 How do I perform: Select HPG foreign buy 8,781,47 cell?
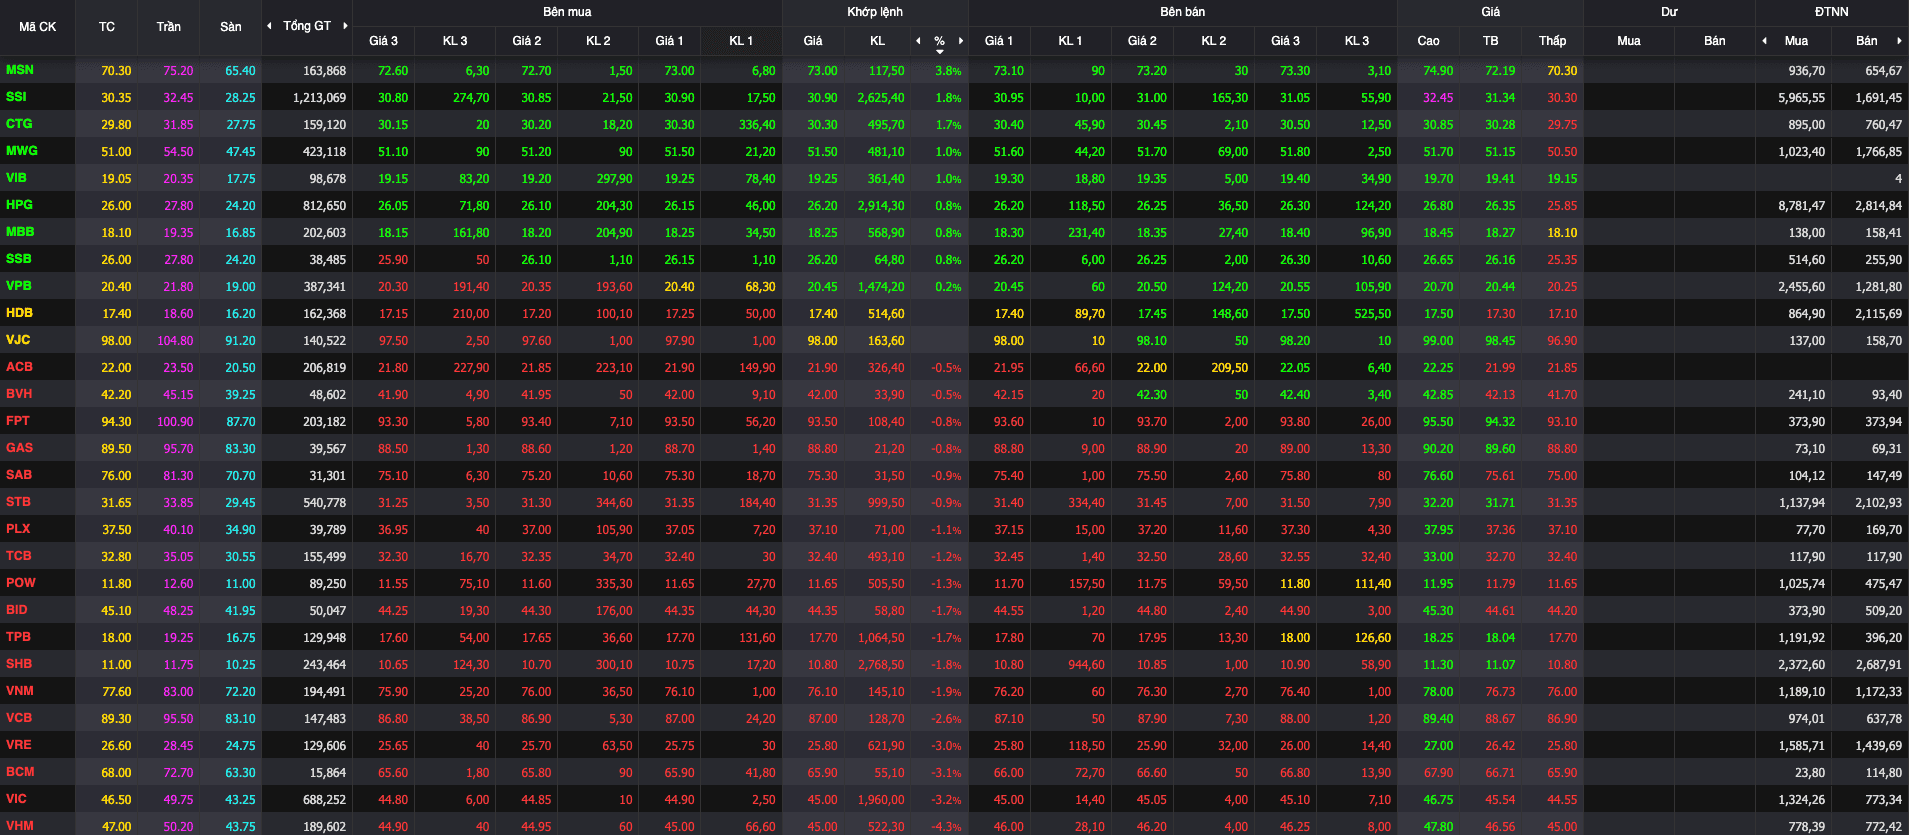[1802, 206]
